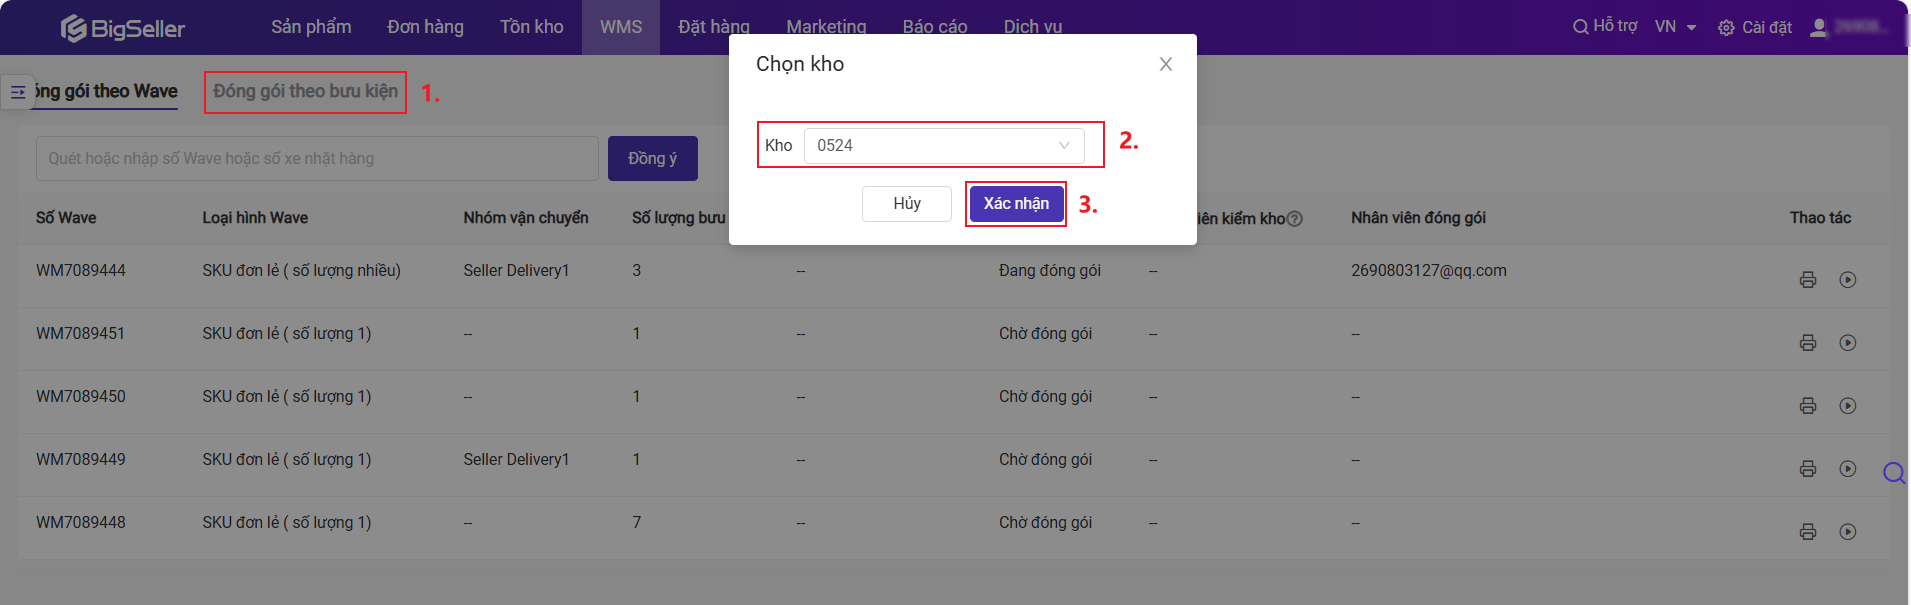Expand the Kho warehouse dropdown
Viewport: 1911px width, 605px height.
tap(944, 146)
